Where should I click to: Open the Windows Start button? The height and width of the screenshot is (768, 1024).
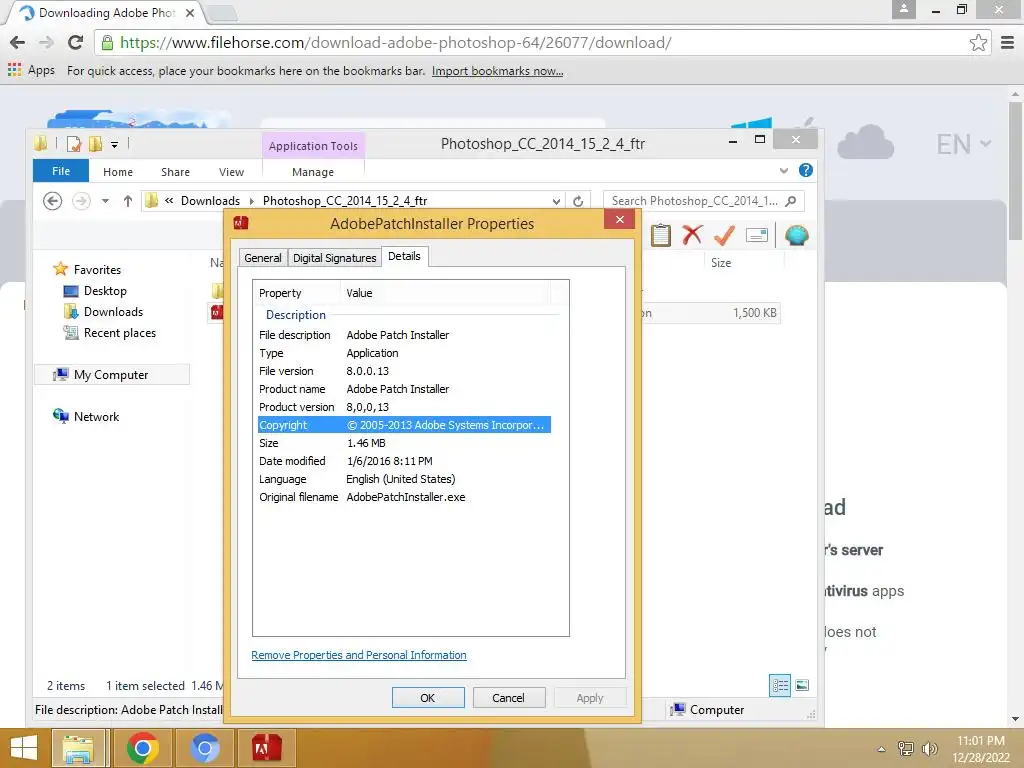pos(24,748)
